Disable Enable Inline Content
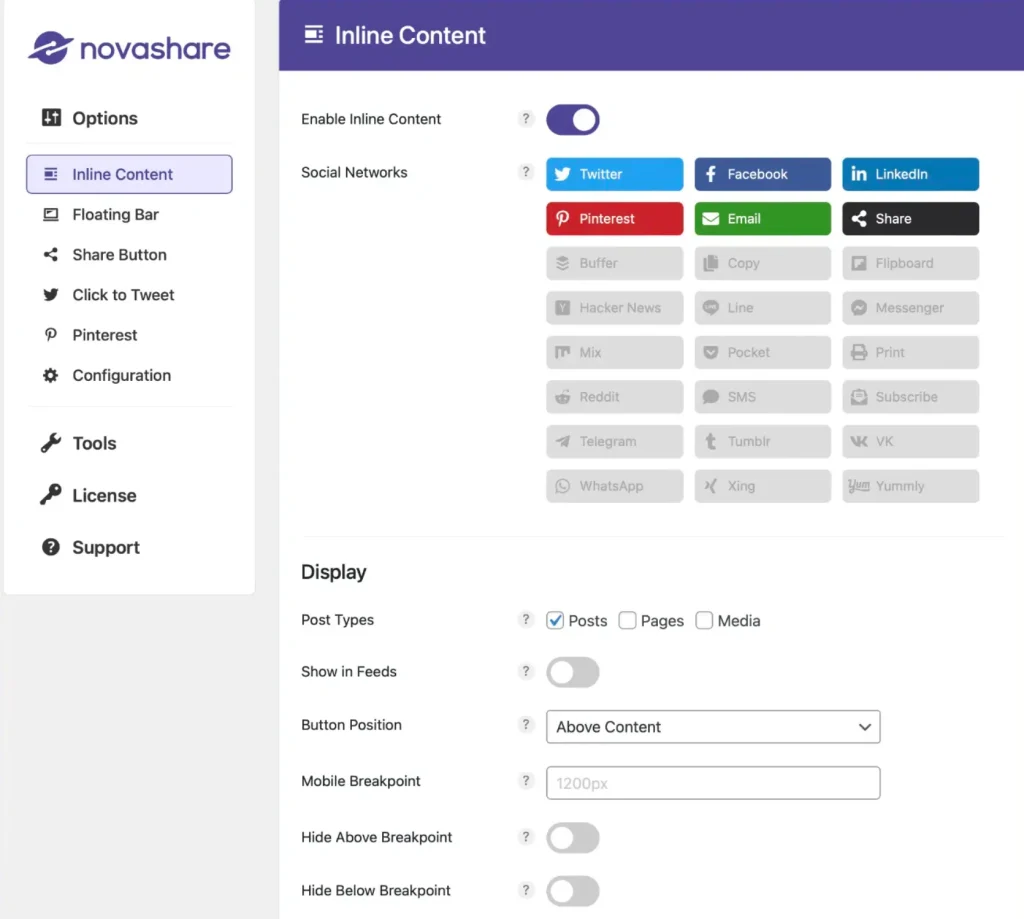 pos(572,119)
